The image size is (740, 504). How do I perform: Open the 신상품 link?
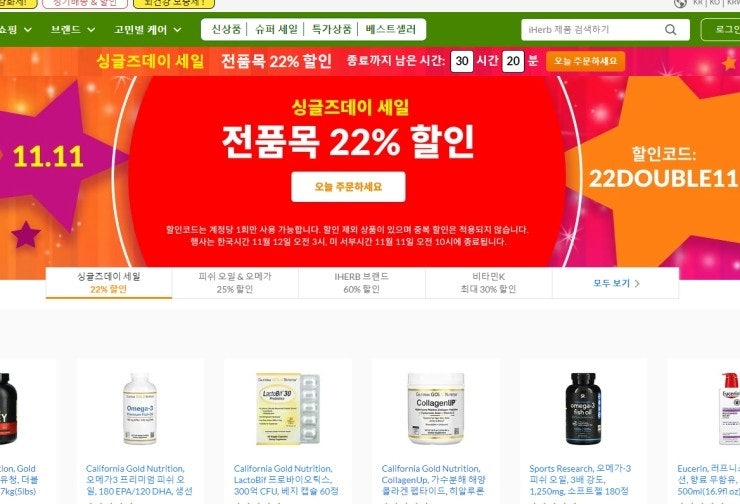coord(226,29)
